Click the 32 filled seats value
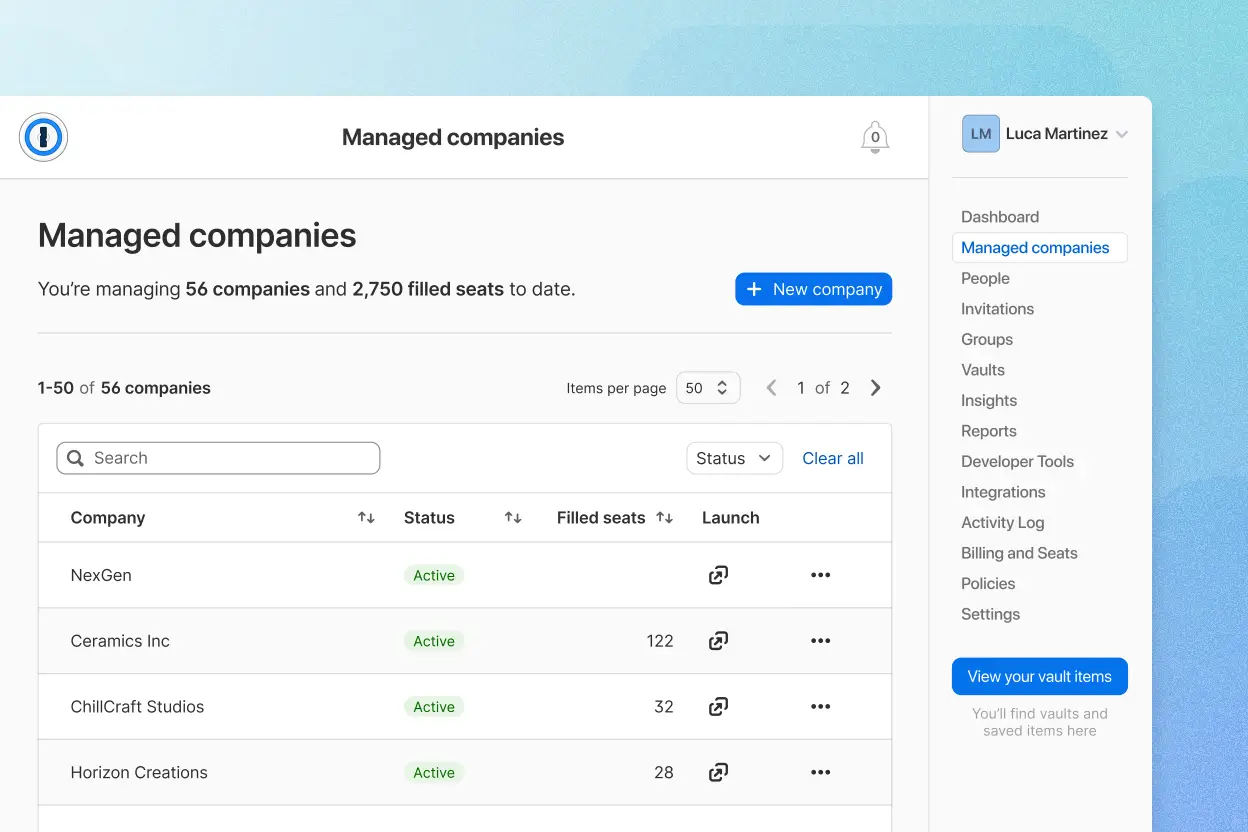 pos(664,707)
